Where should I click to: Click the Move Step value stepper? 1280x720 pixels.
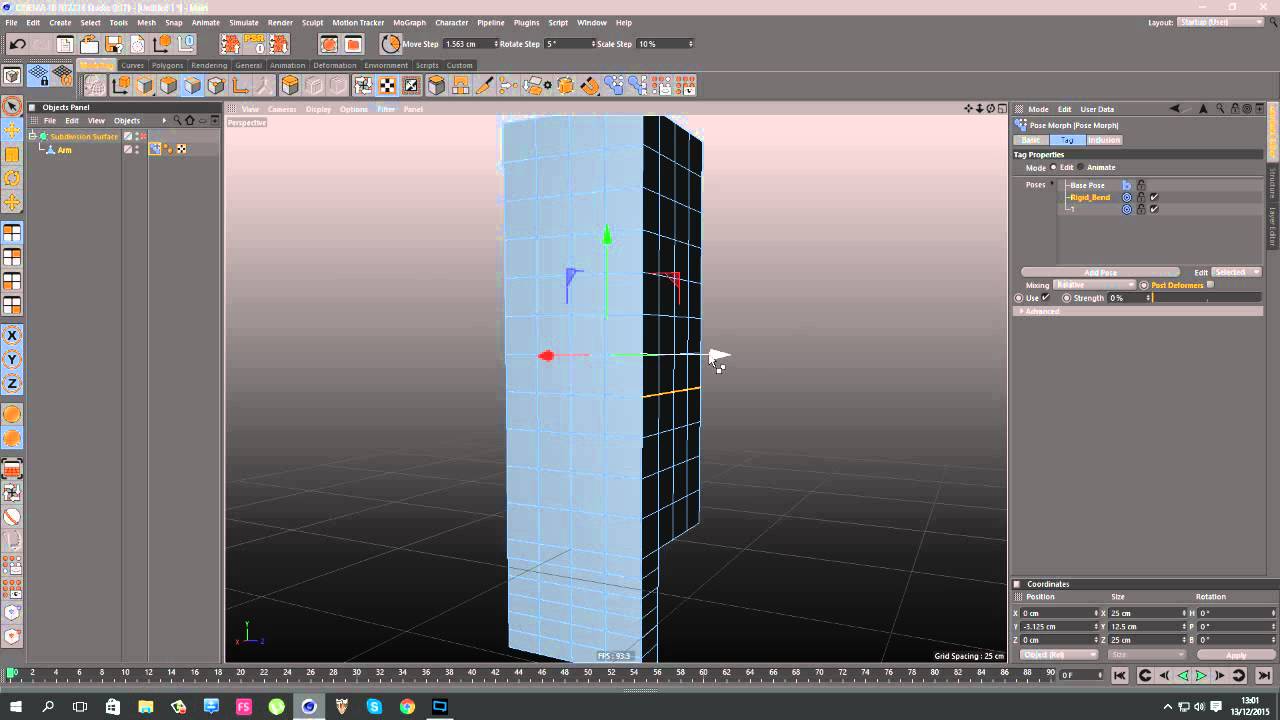[x=495, y=44]
